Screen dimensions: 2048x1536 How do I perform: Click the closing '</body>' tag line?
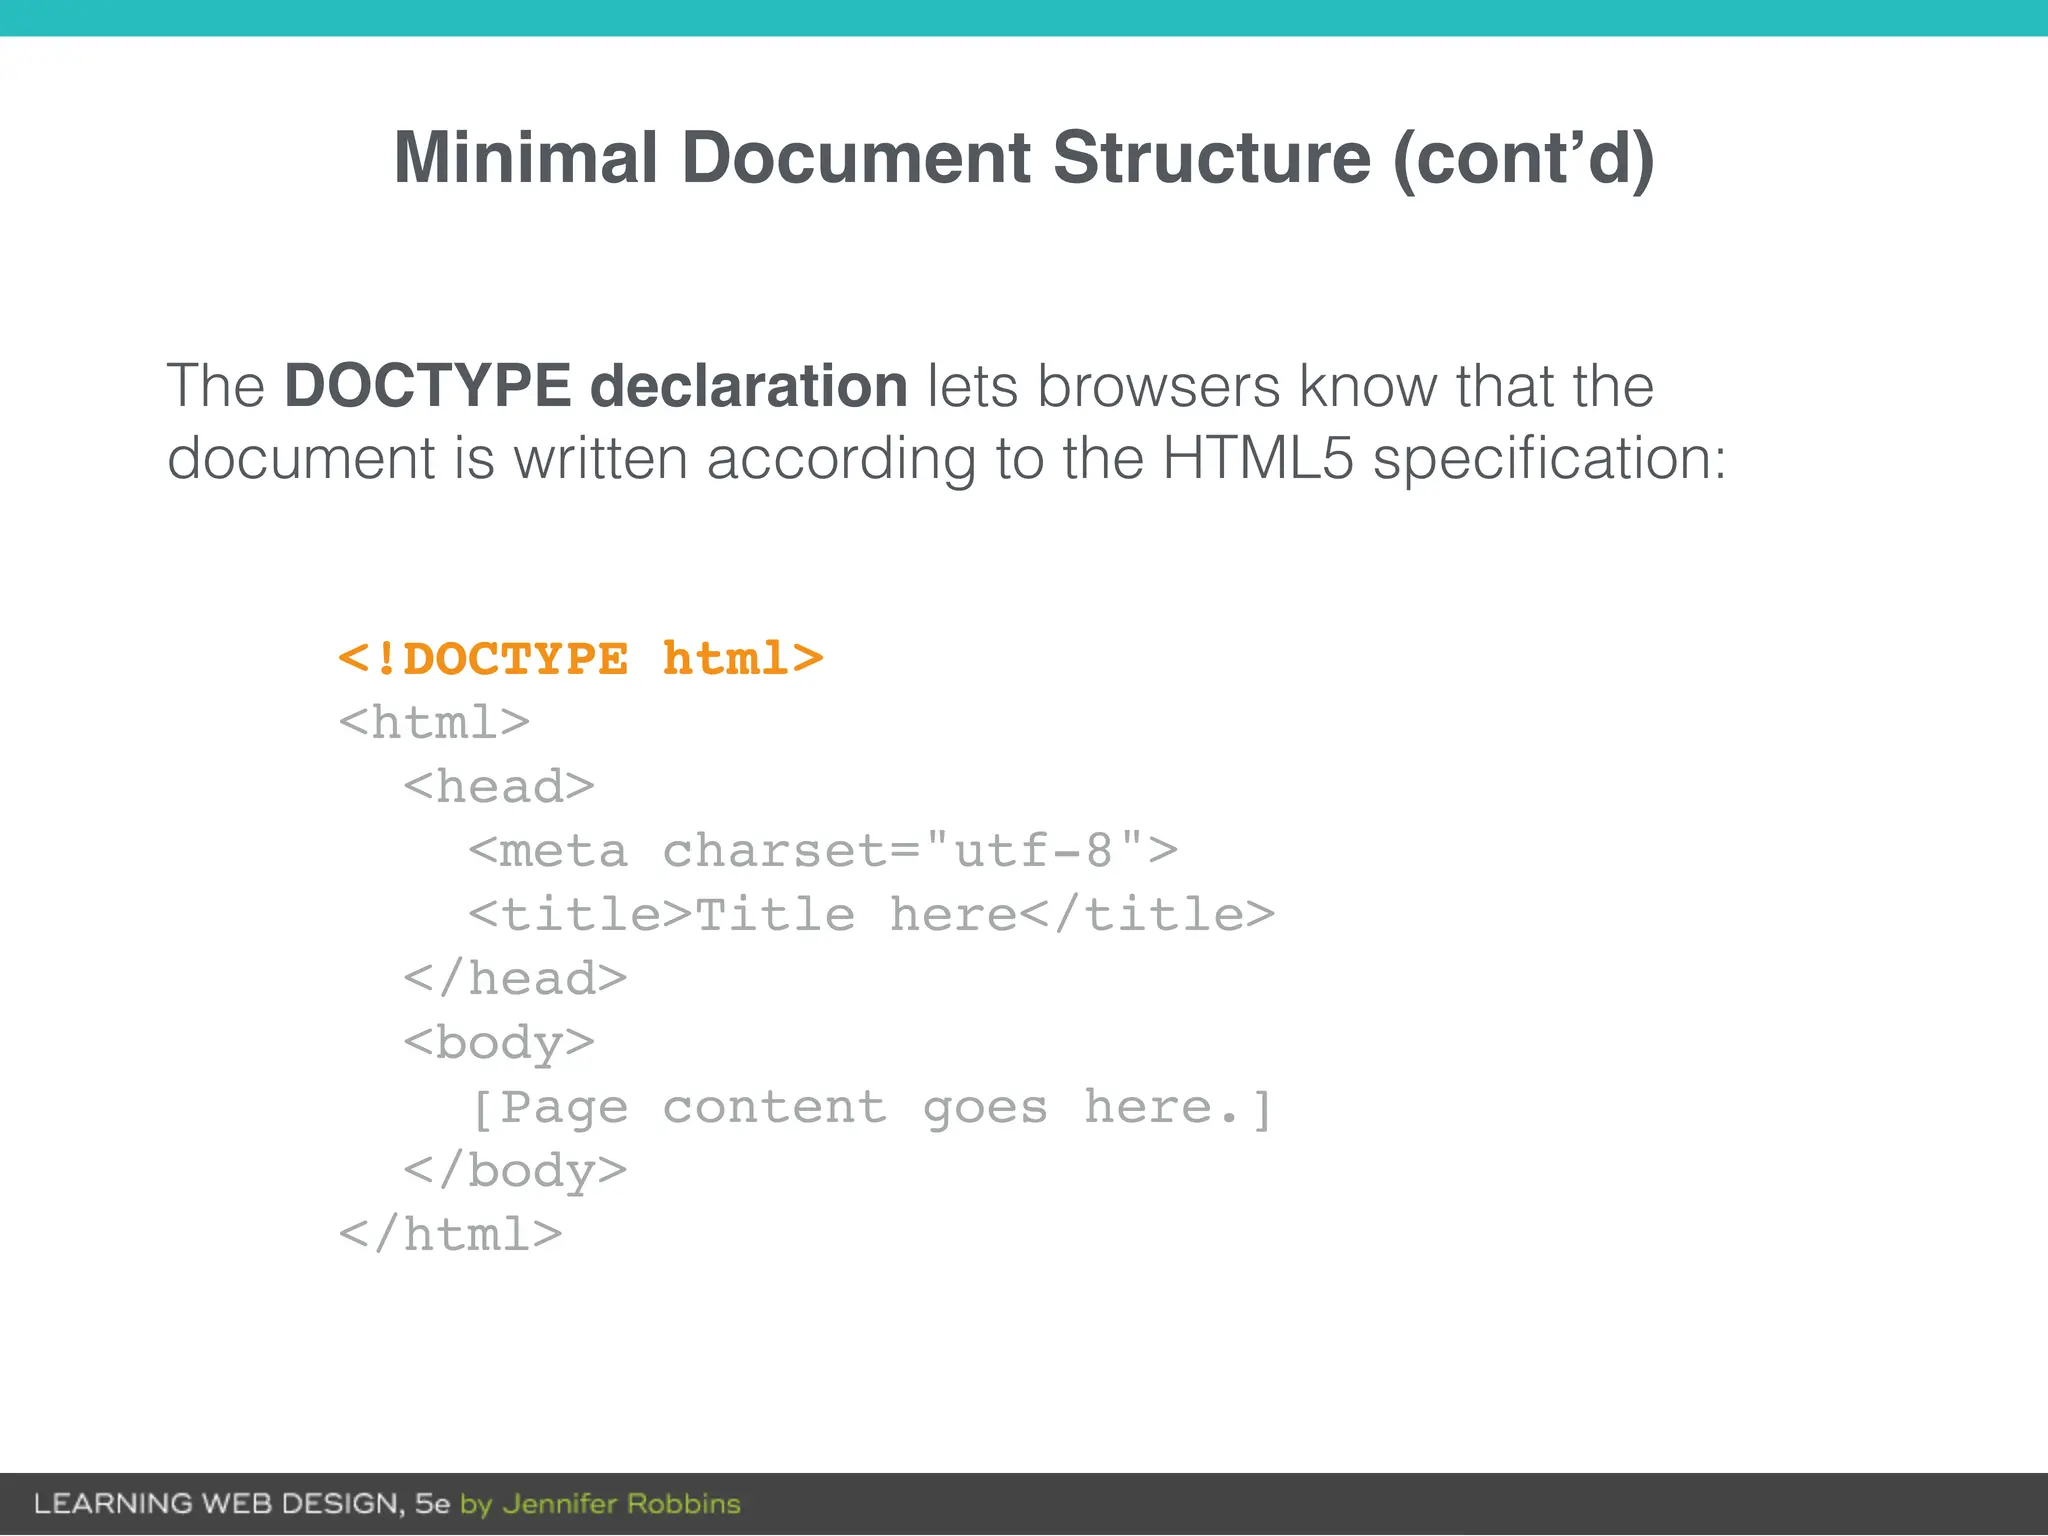[x=515, y=1172]
